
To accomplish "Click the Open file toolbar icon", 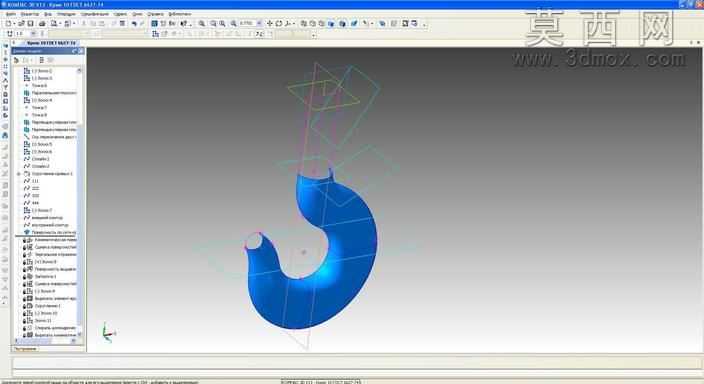I will coord(22,23).
